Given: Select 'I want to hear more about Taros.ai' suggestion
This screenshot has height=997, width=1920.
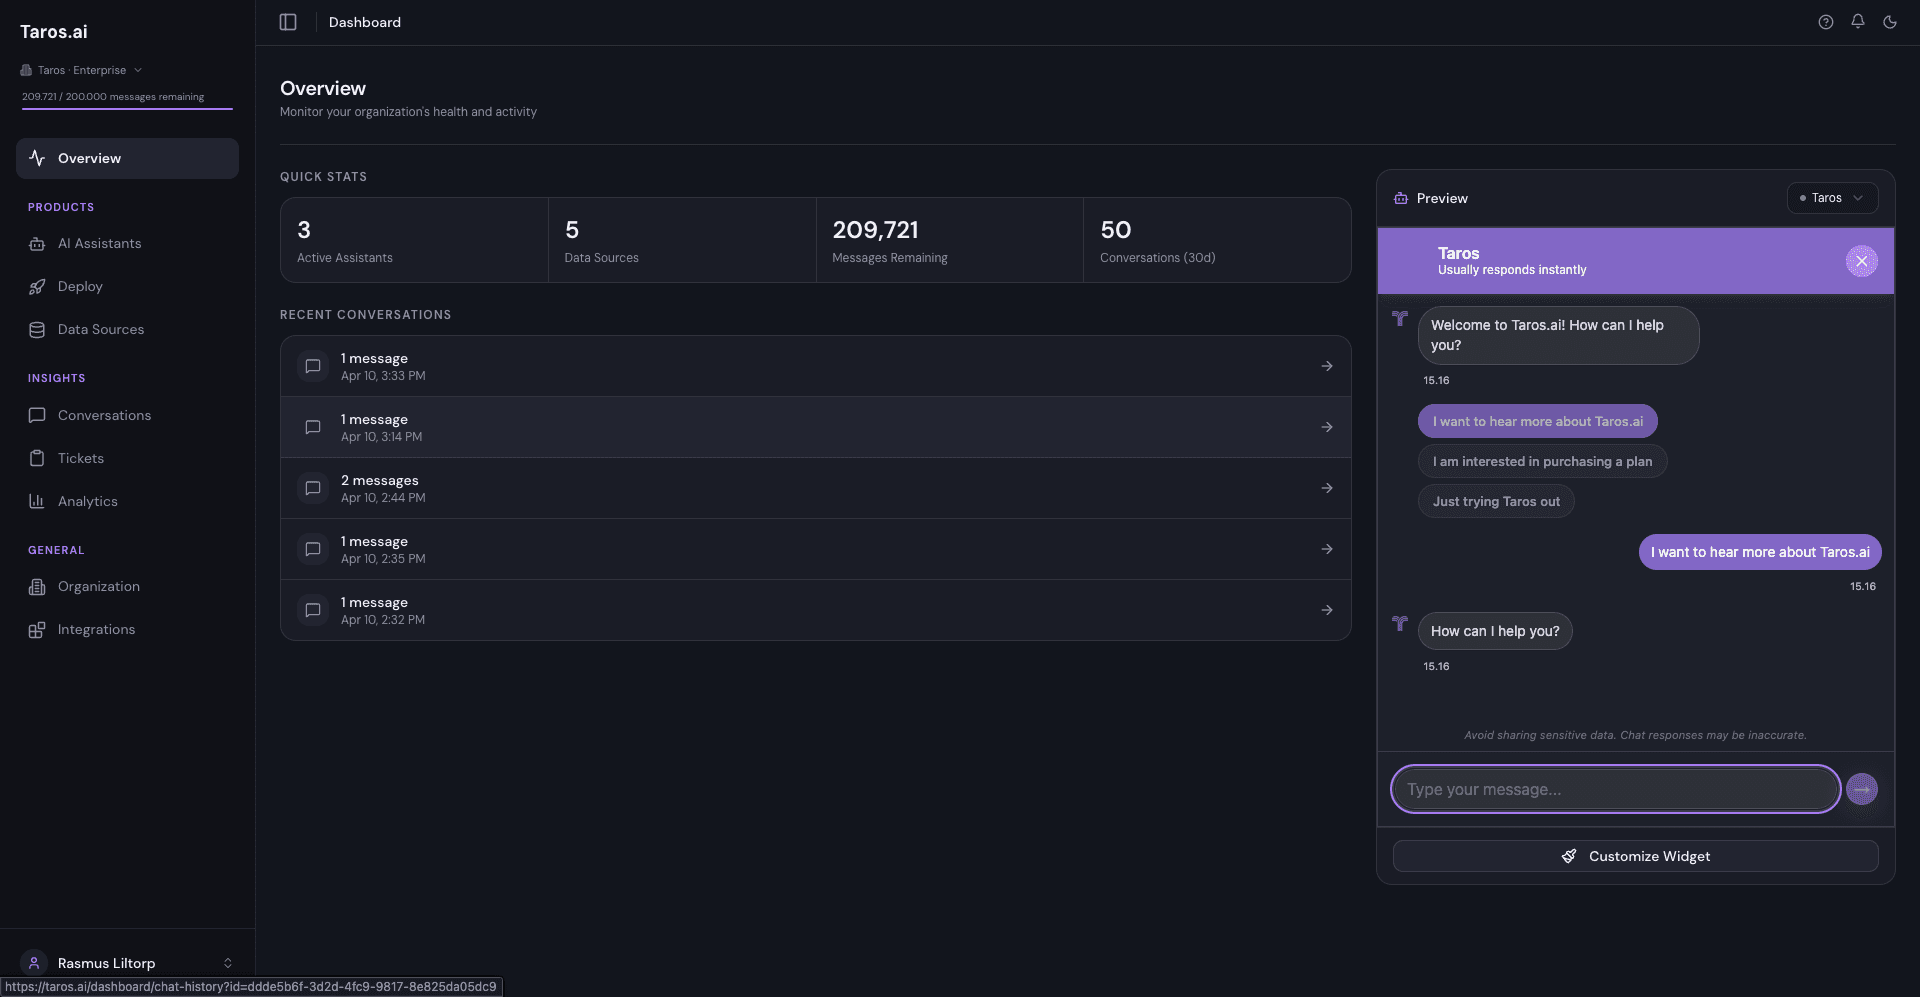Looking at the screenshot, I should click(1537, 421).
